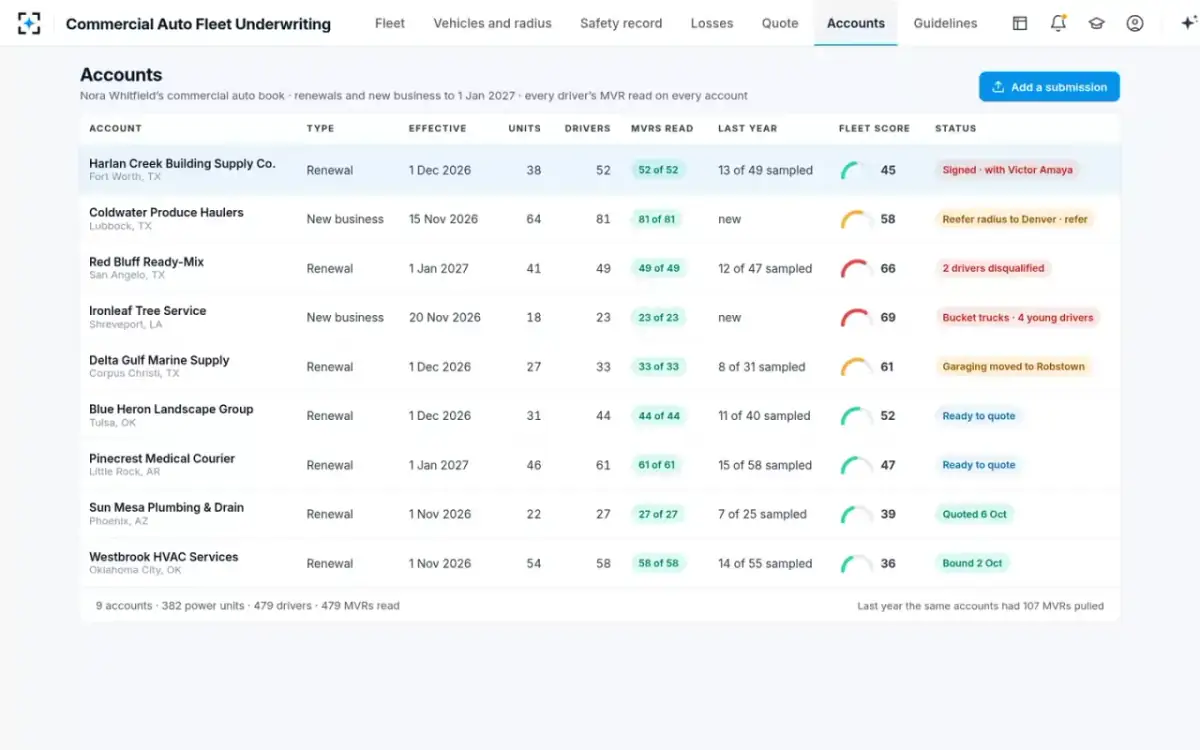This screenshot has height=750, width=1200.
Task: Open the Safety record tab
Action: pyautogui.click(x=621, y=23)
